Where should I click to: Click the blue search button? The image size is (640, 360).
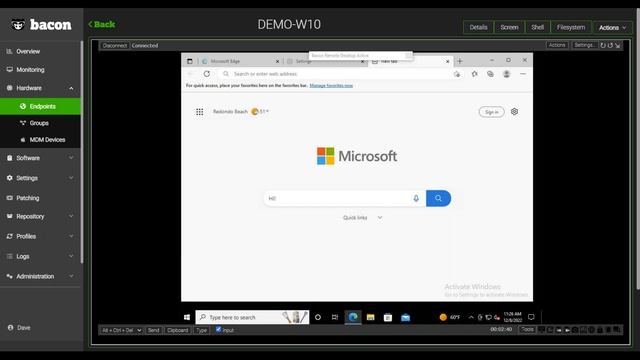(438, 198)
